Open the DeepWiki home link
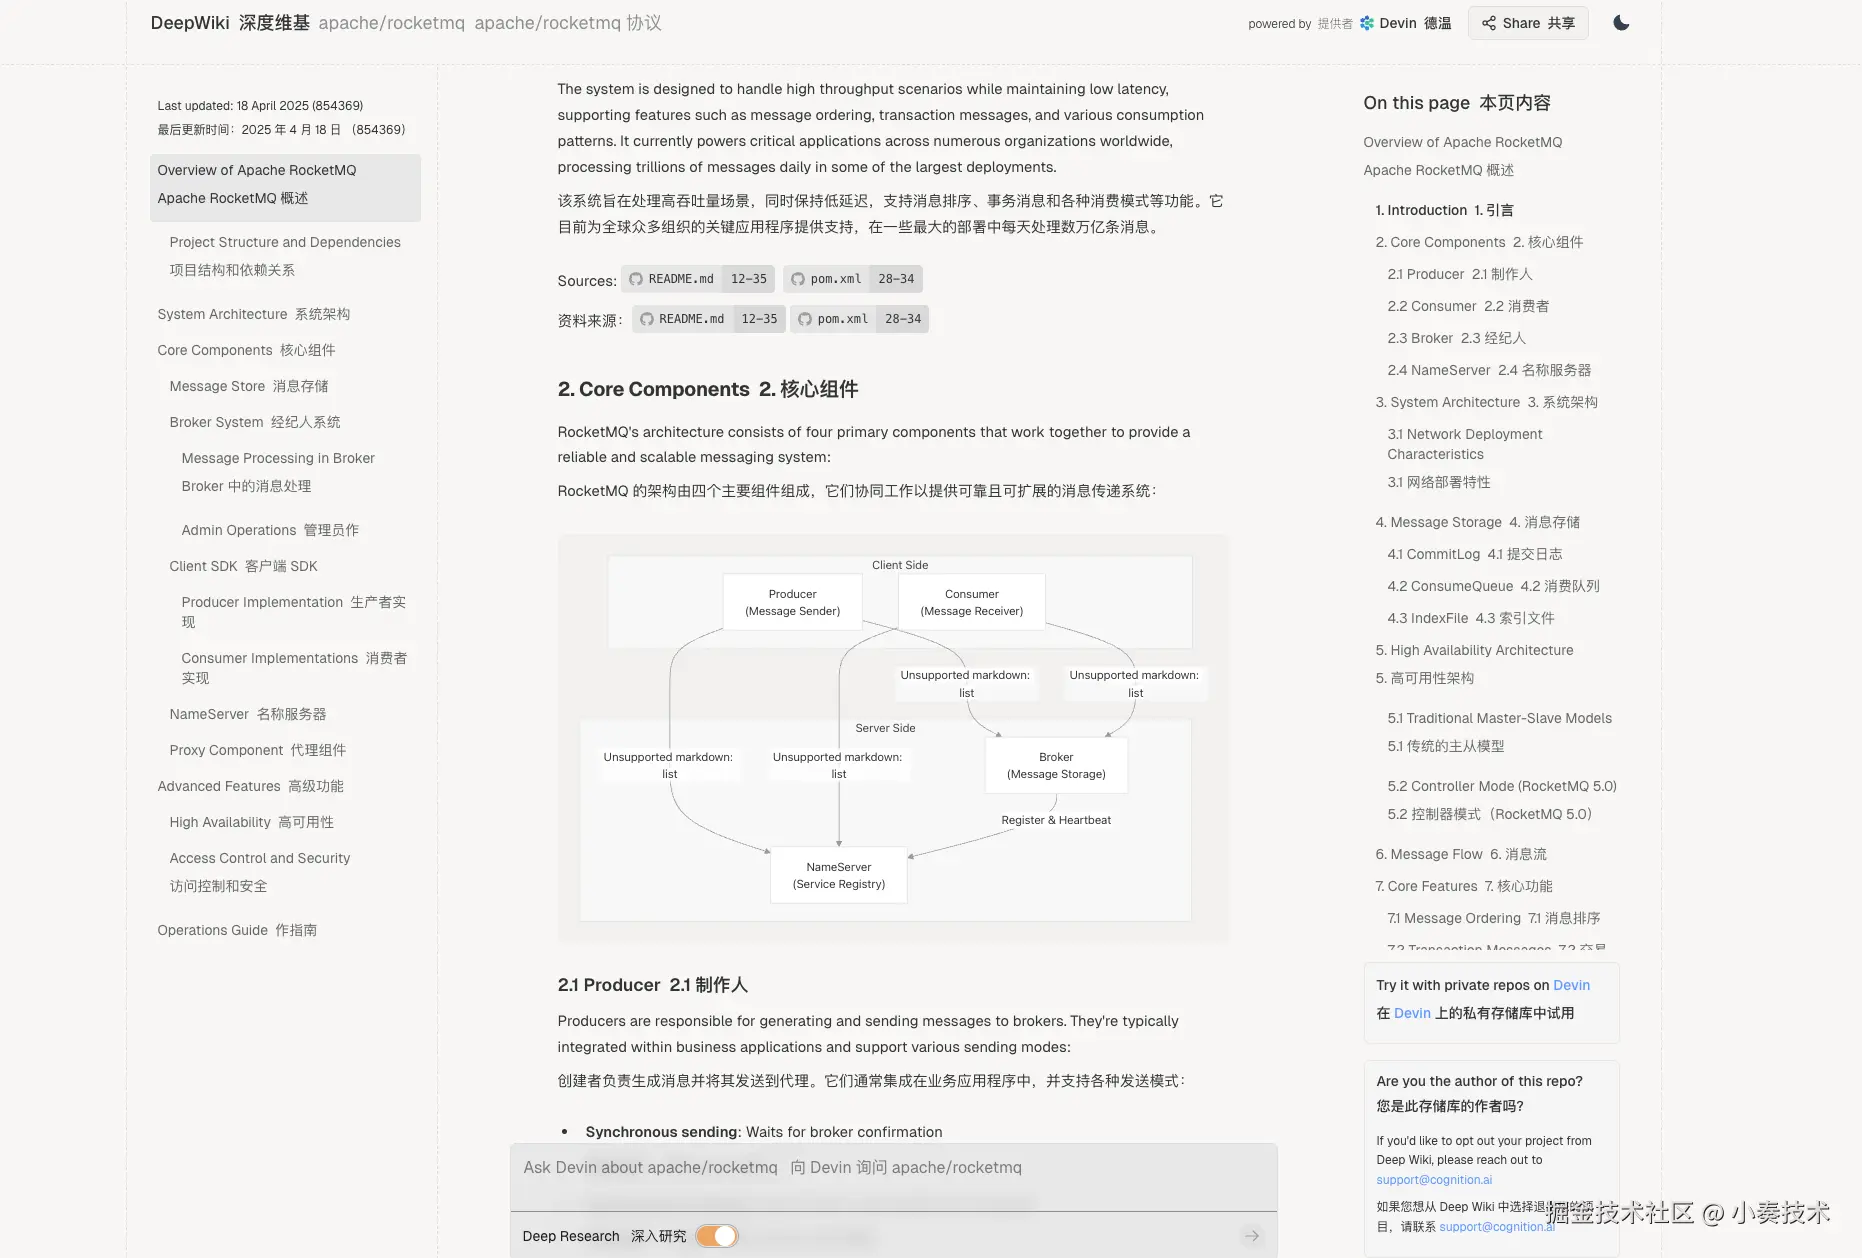Image resolution: width=1862 pixels, height=1258 pixels. pos(229,23)
